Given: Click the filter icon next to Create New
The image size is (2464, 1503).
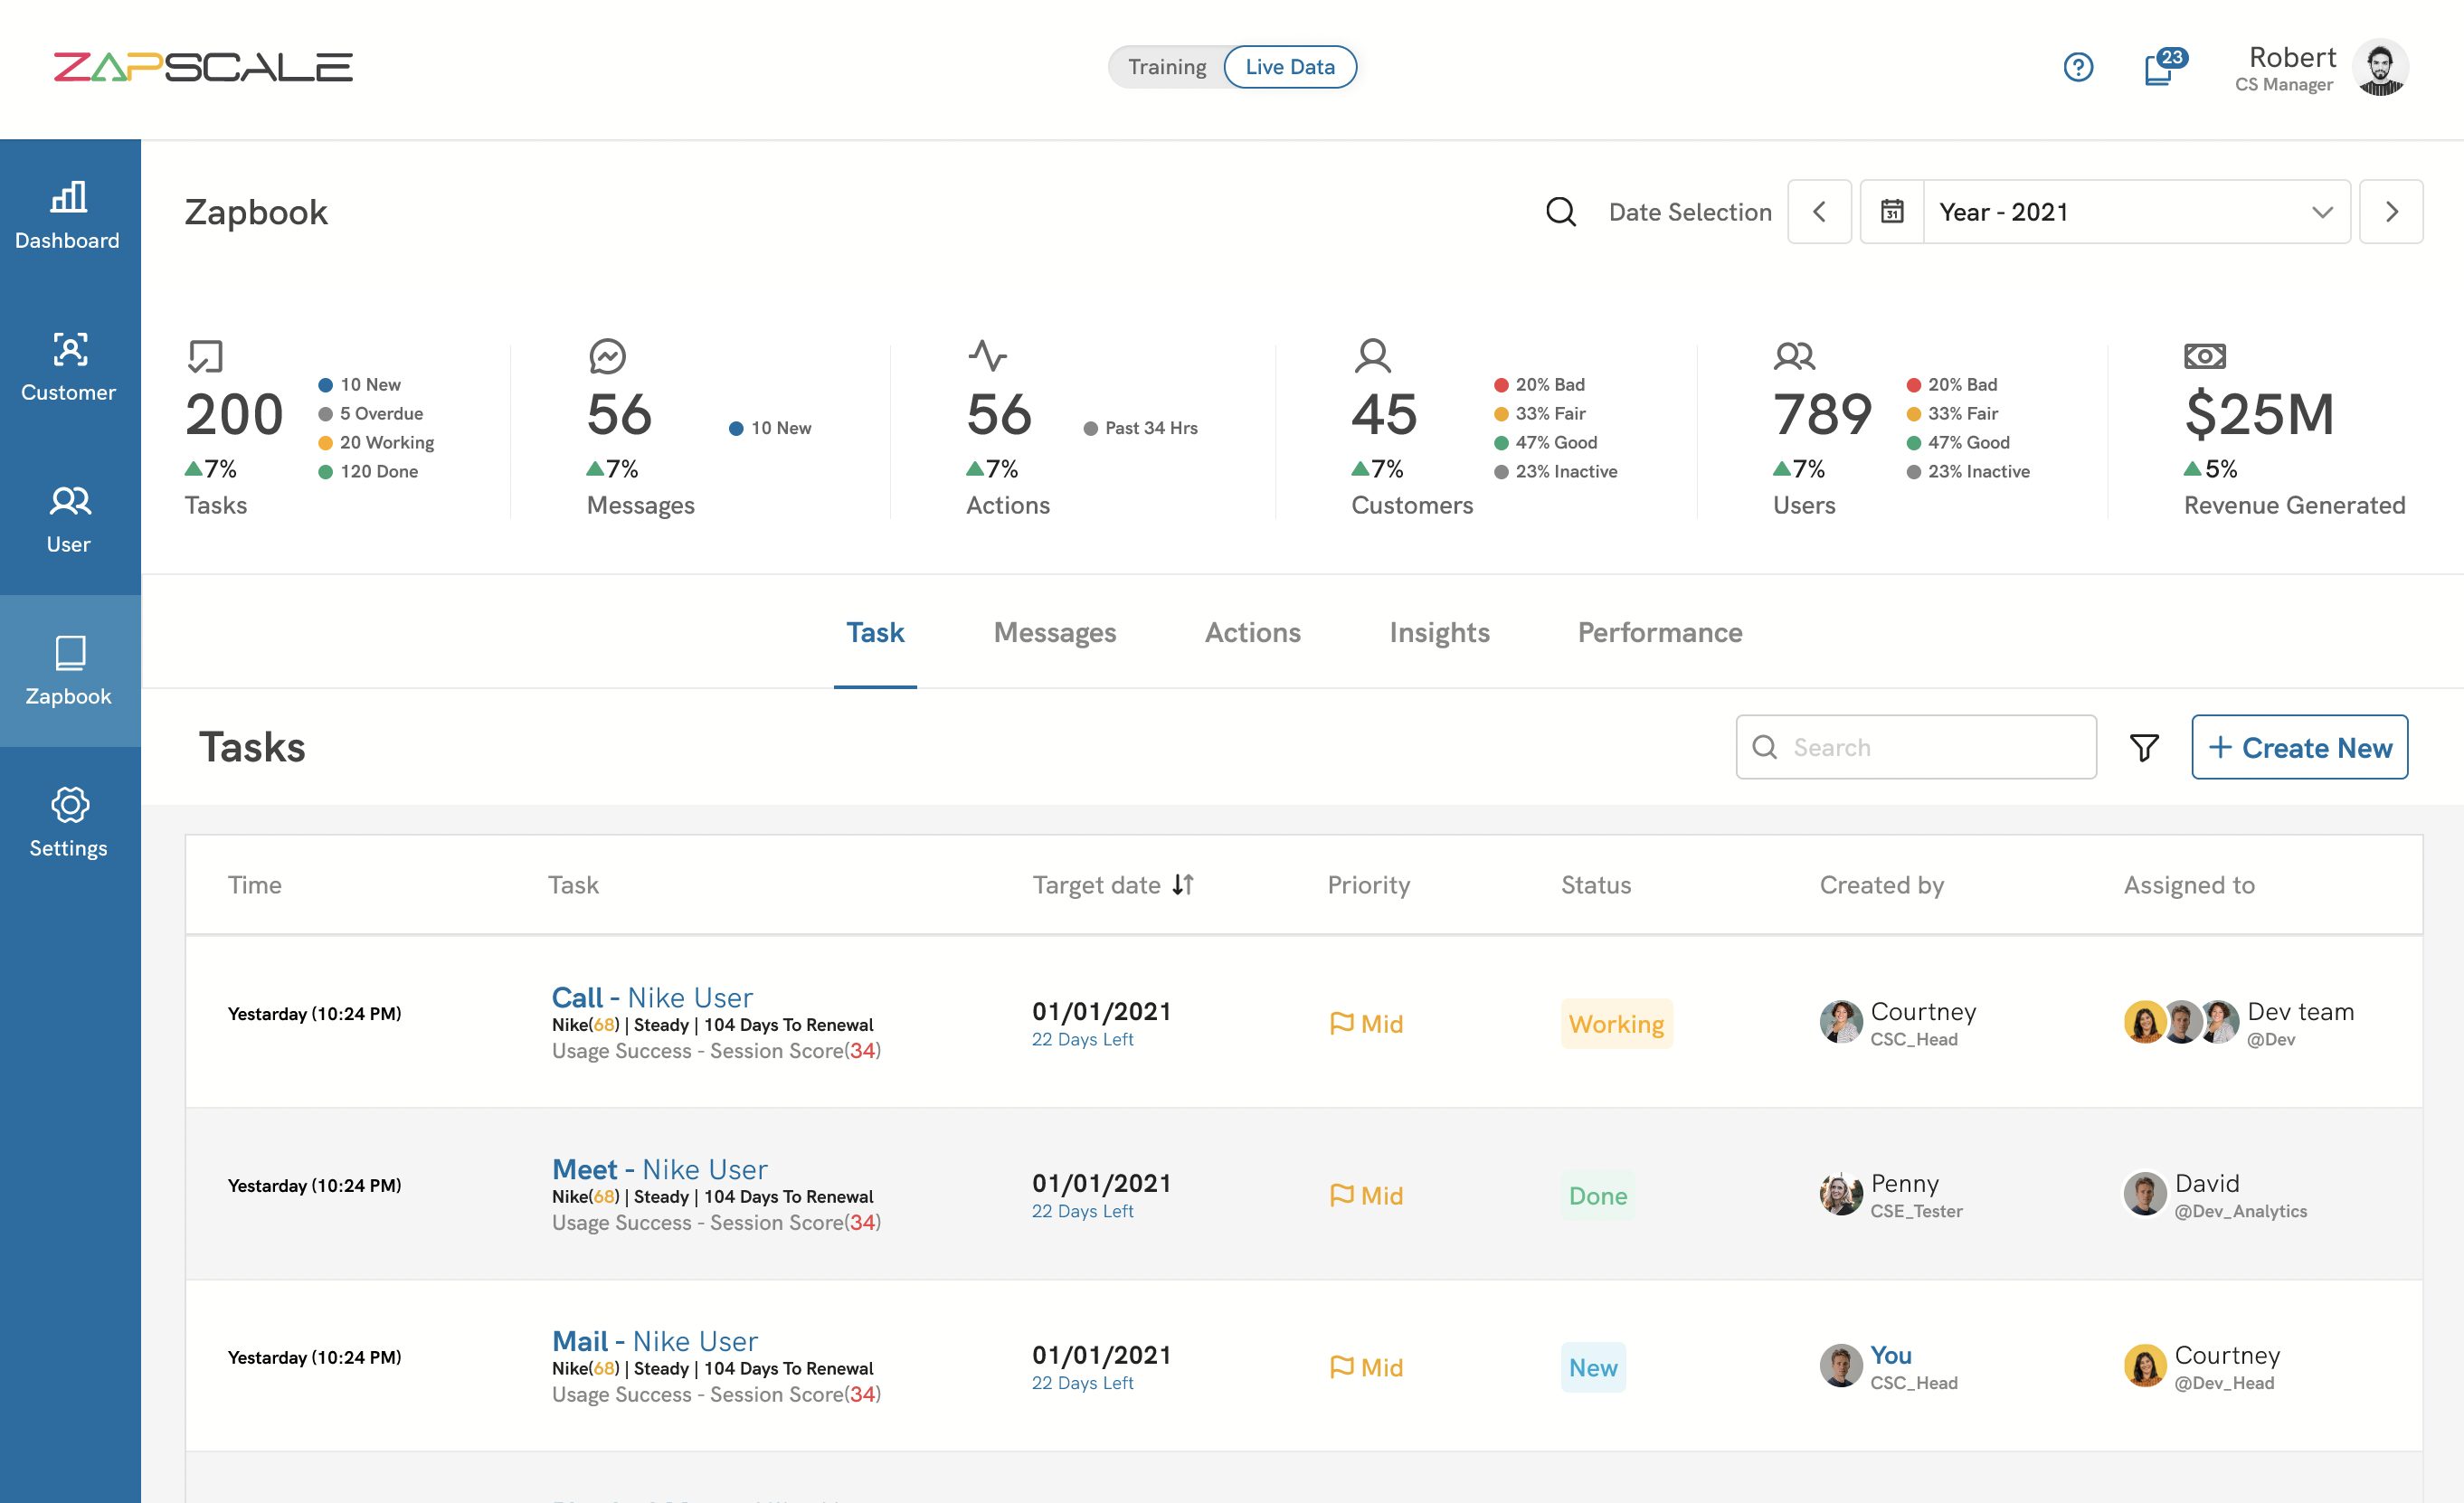Looking at the screenshot, I should pos(2143,747).
